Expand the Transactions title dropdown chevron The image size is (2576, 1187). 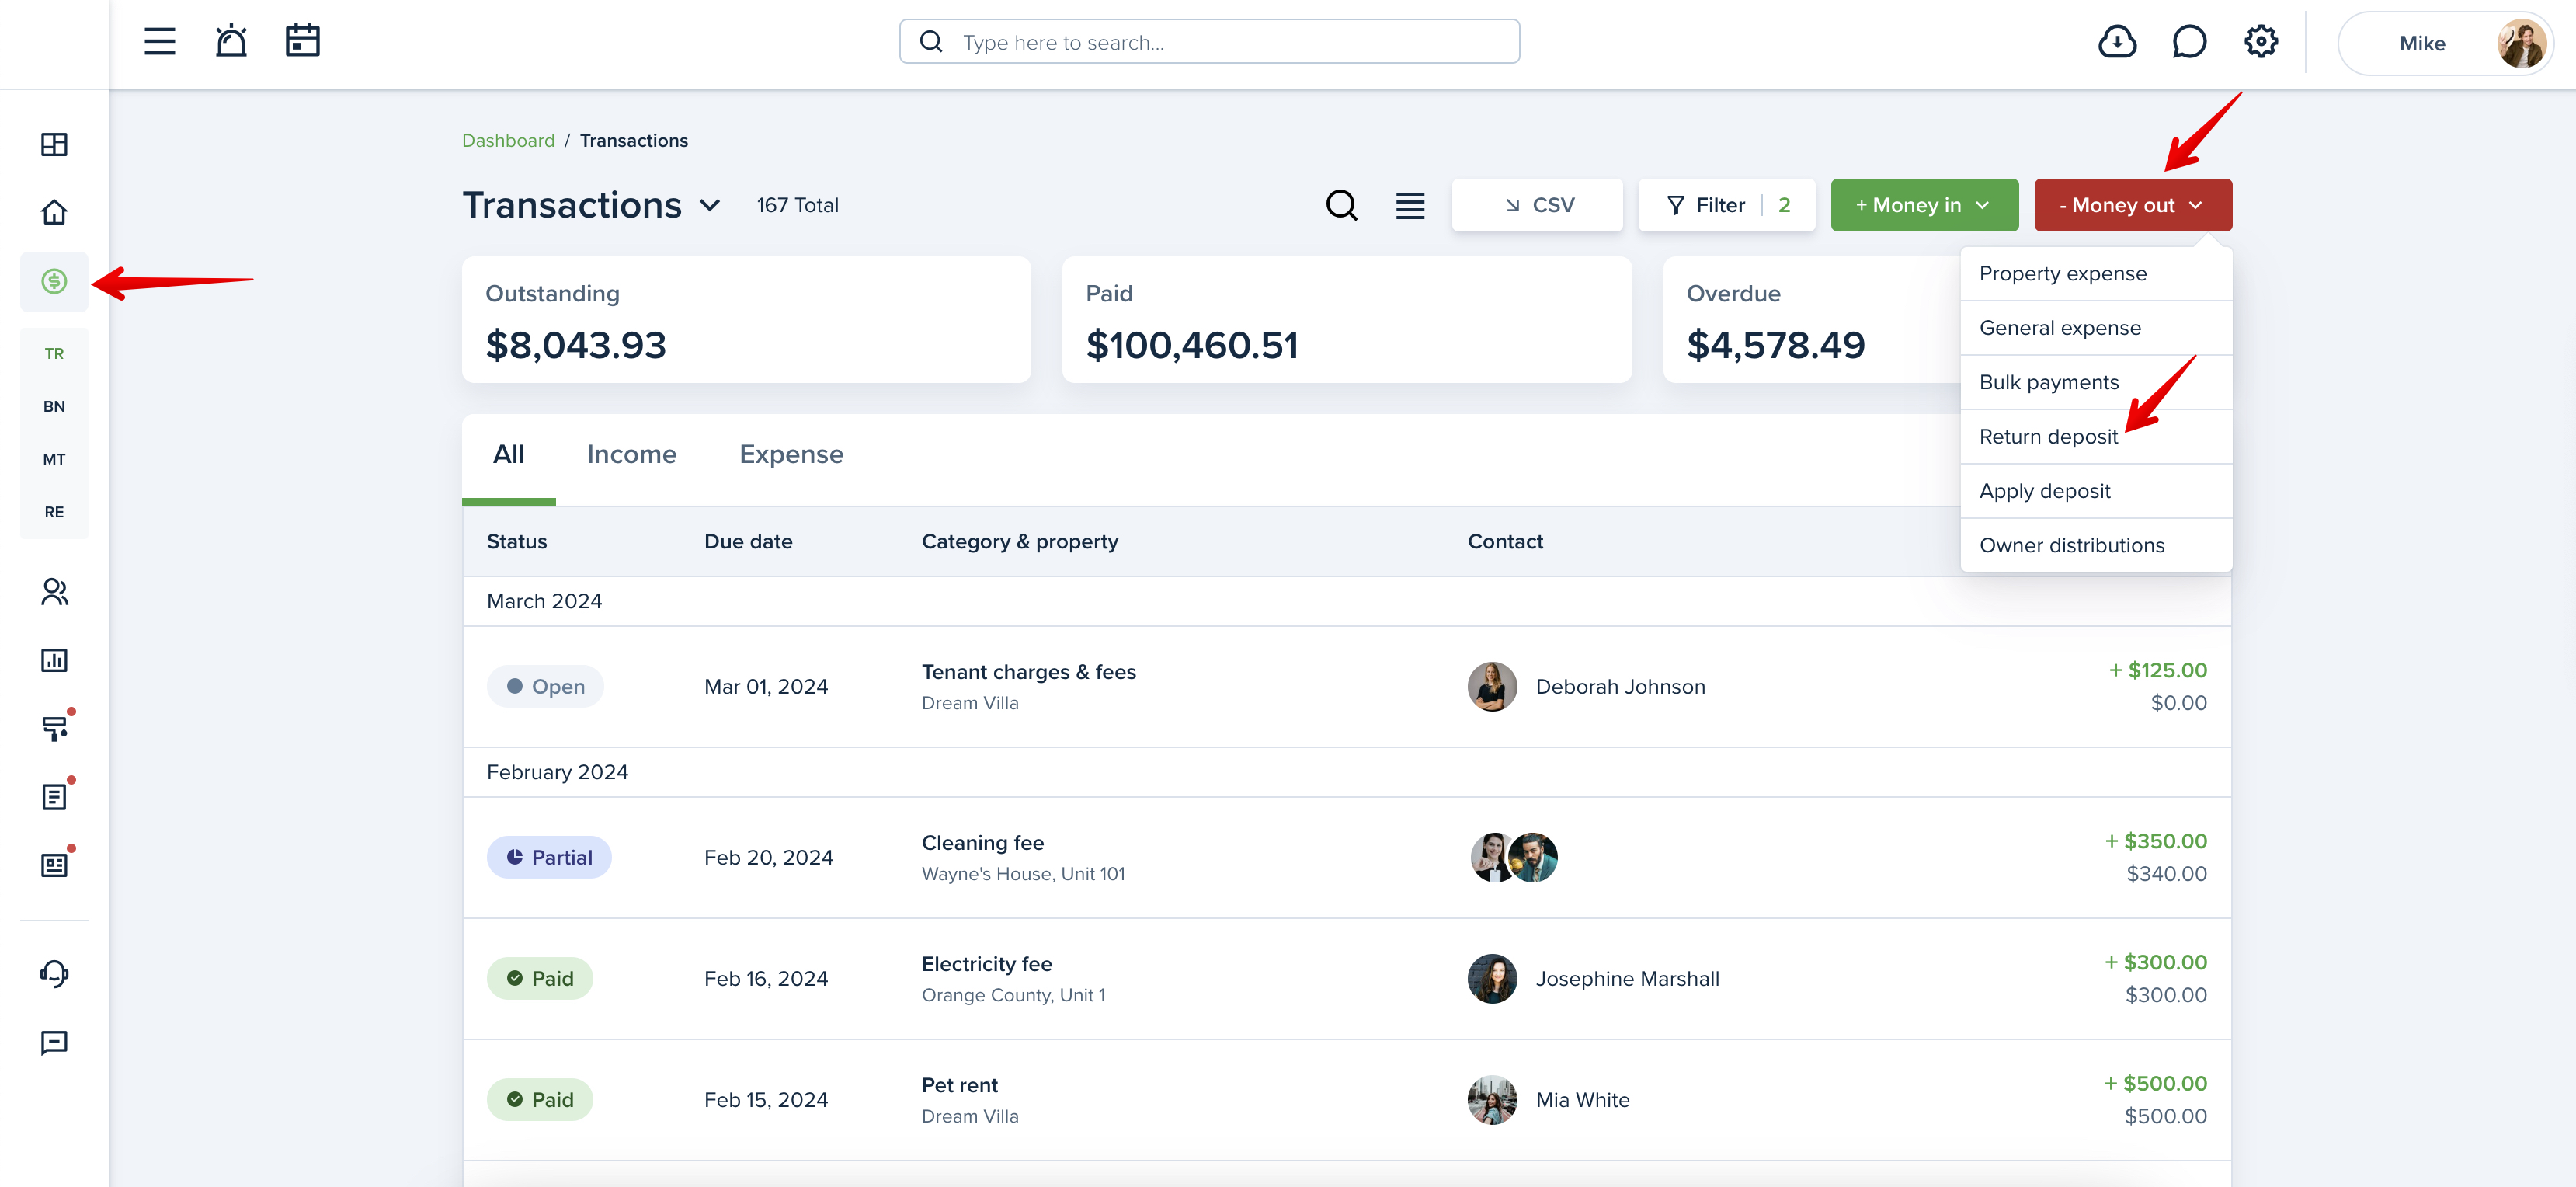pyautogui.click(x=710, y=206)
